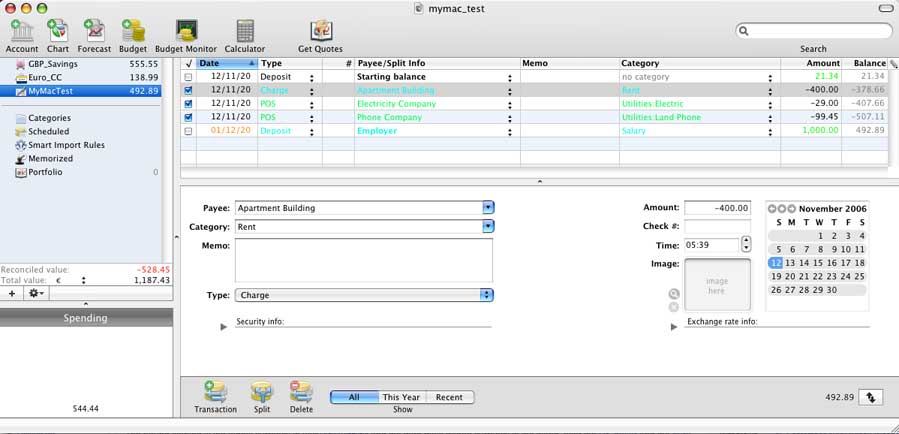
Task: Launch the Budget Monitor
Action: point(186,31)
